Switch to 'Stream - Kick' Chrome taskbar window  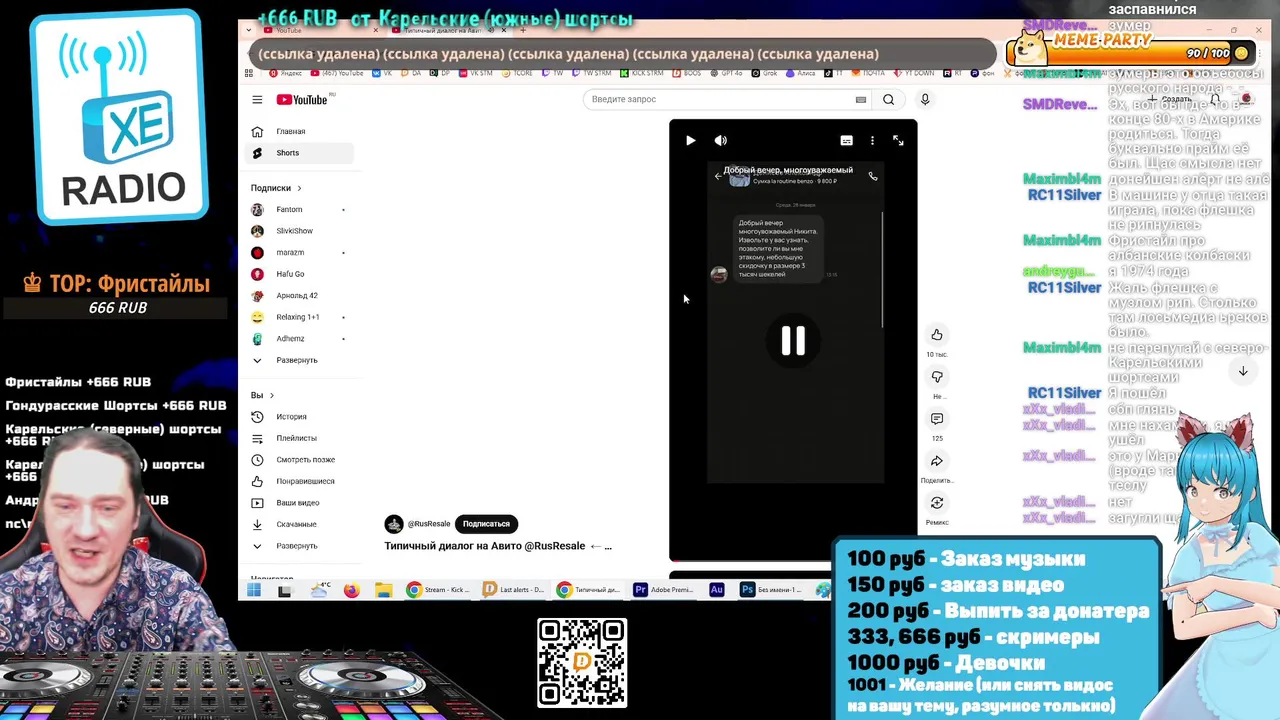pyautogui.click(x=438, y=590)
